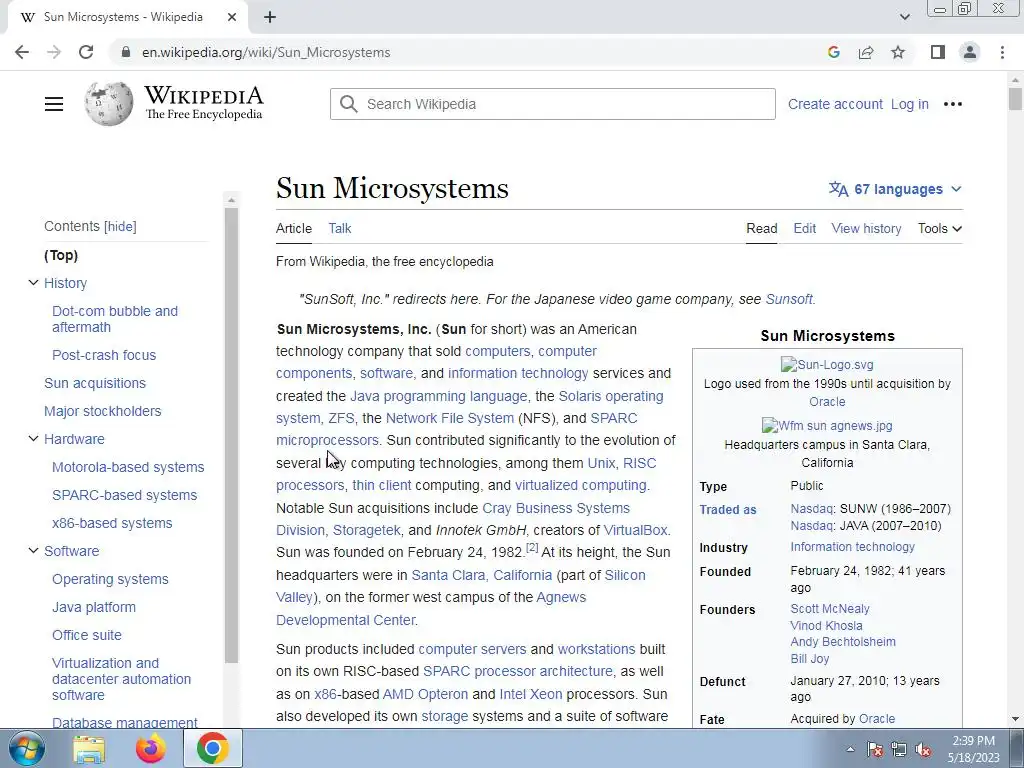This screenshot has height=768, width=1024.
Task: Collapse the Hardware section in contents
Action: 33,439
